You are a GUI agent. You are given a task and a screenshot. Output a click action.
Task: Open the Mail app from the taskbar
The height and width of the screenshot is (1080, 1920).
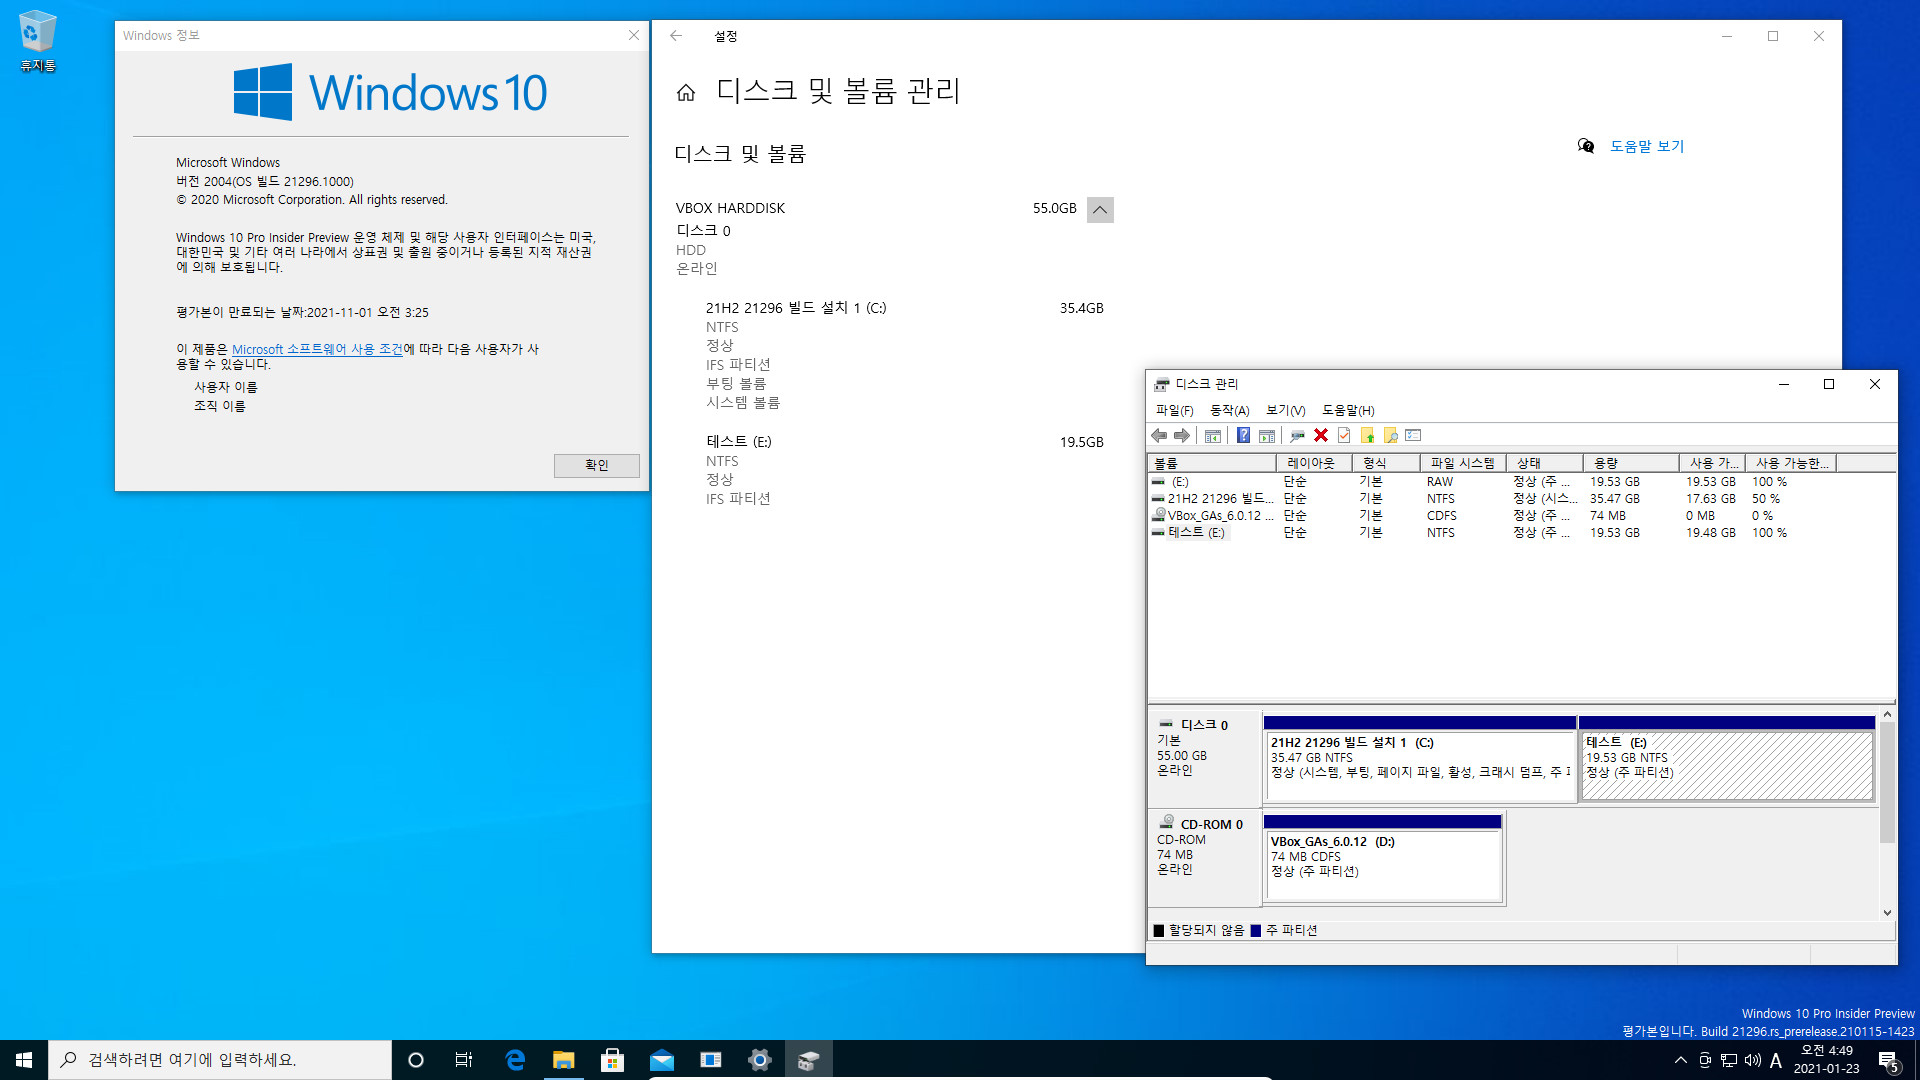[x=661, y=1060]
